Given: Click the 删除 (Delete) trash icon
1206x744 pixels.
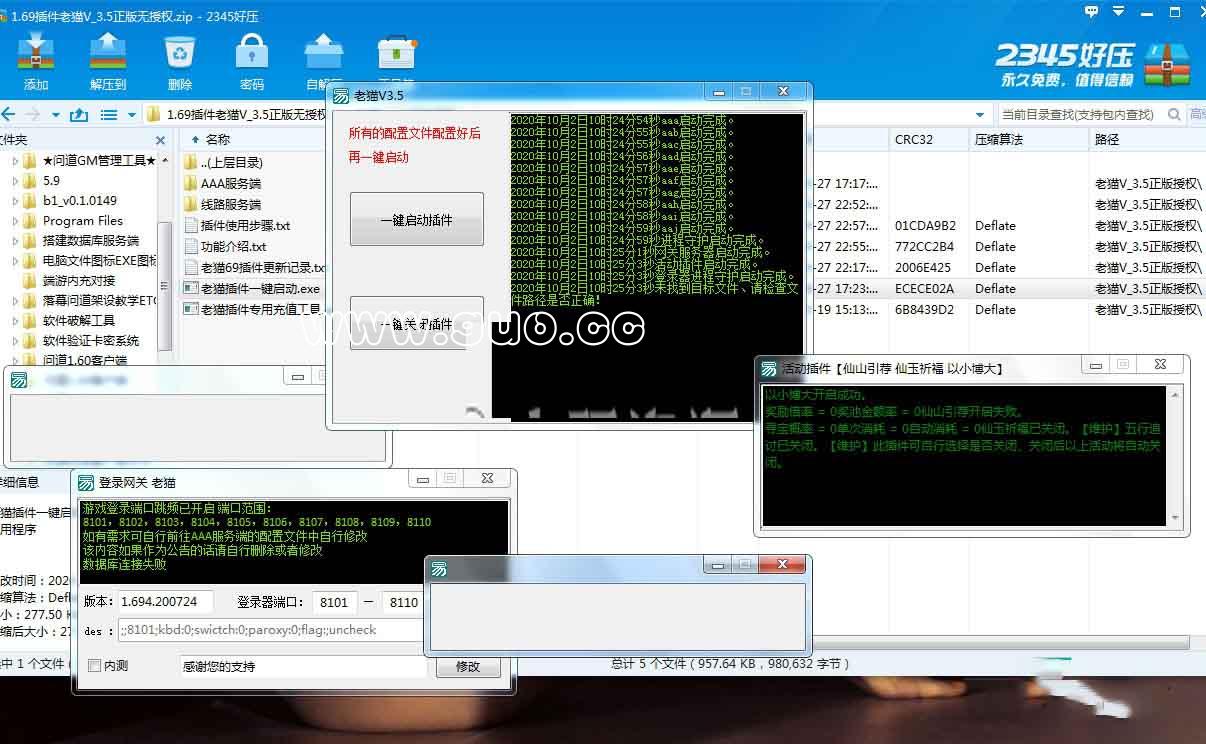Looking at the screenshot, I should pos(180,52).
